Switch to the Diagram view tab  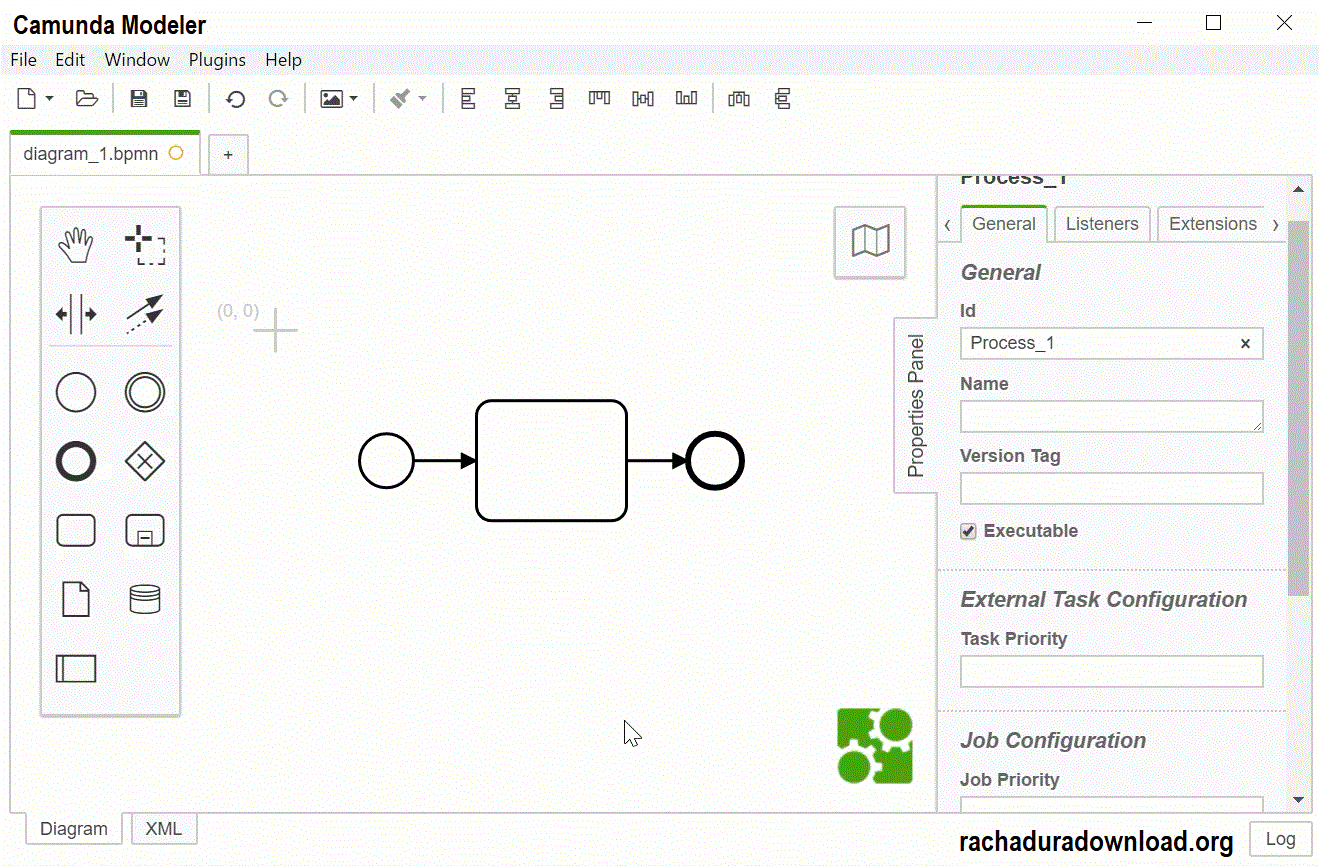(x=73, y=828)
